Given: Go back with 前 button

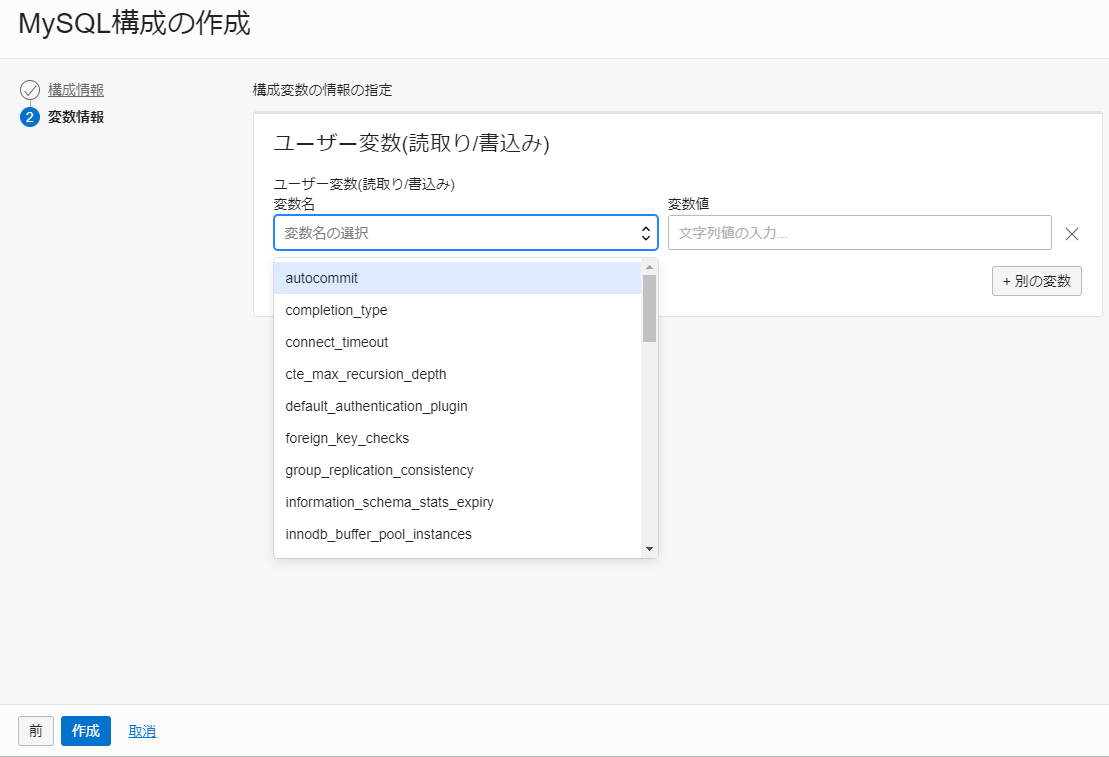Looking at the screenshot, I should coord(36,731).
